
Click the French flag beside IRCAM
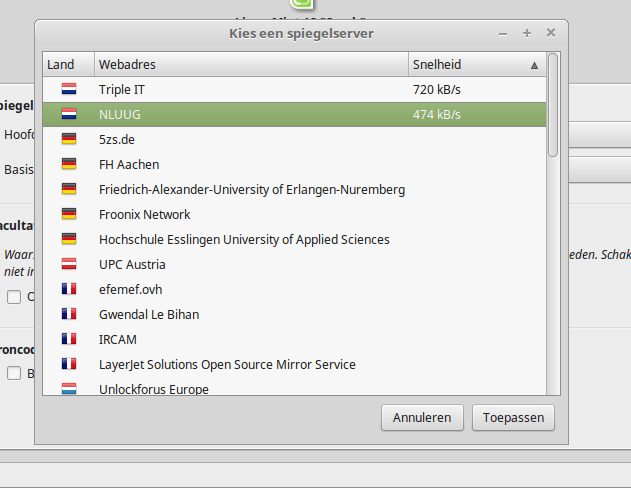tap(69, 339)
